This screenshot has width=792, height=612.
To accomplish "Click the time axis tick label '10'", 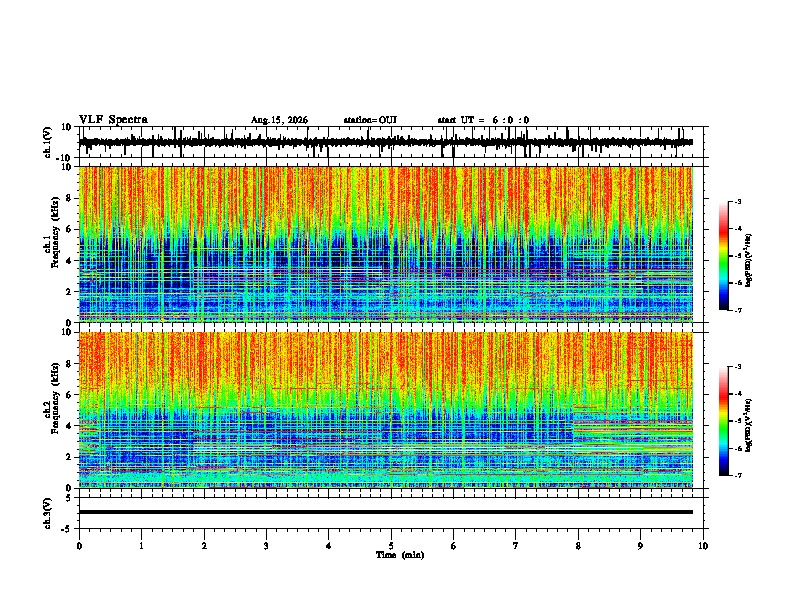I will [703, 546].
